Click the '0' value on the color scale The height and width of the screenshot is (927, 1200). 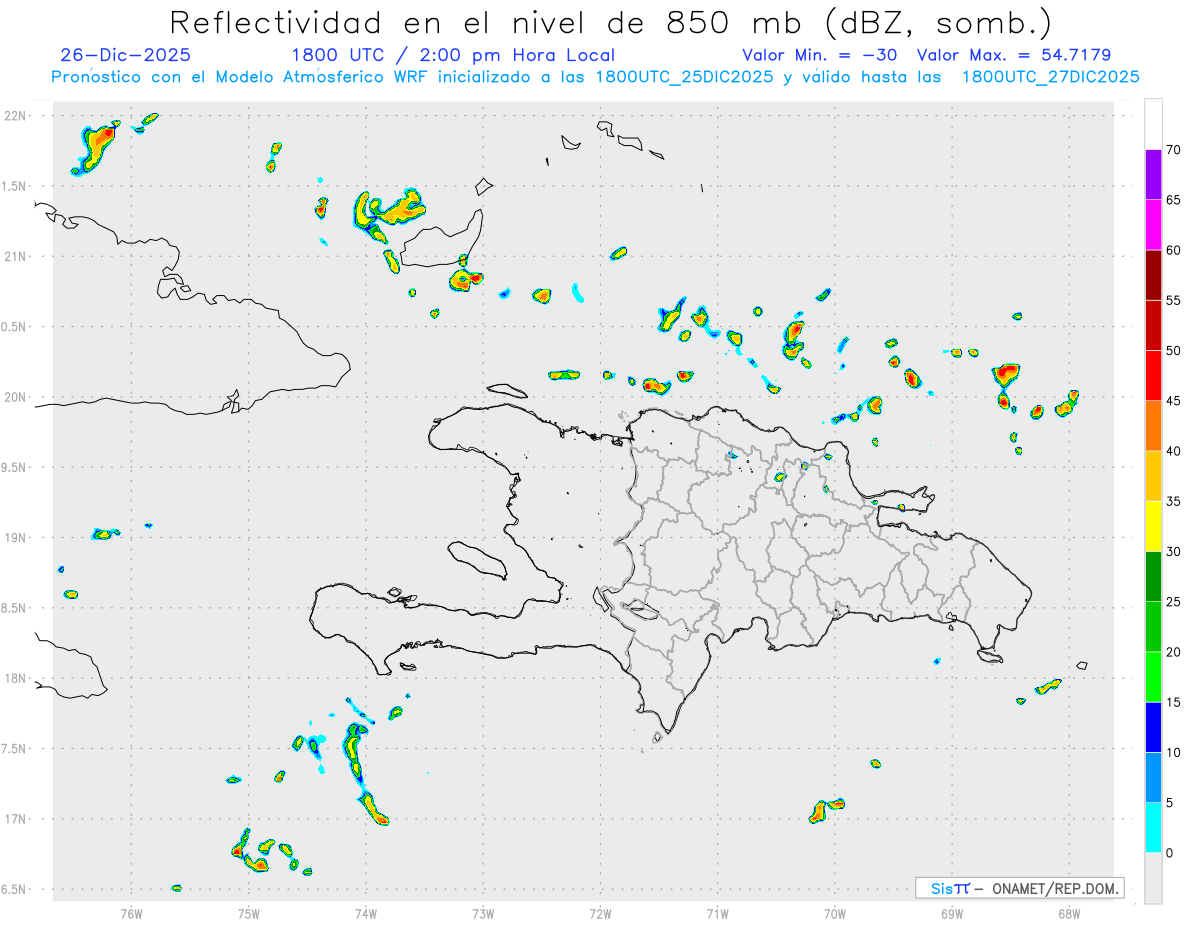coord(1170,853)
